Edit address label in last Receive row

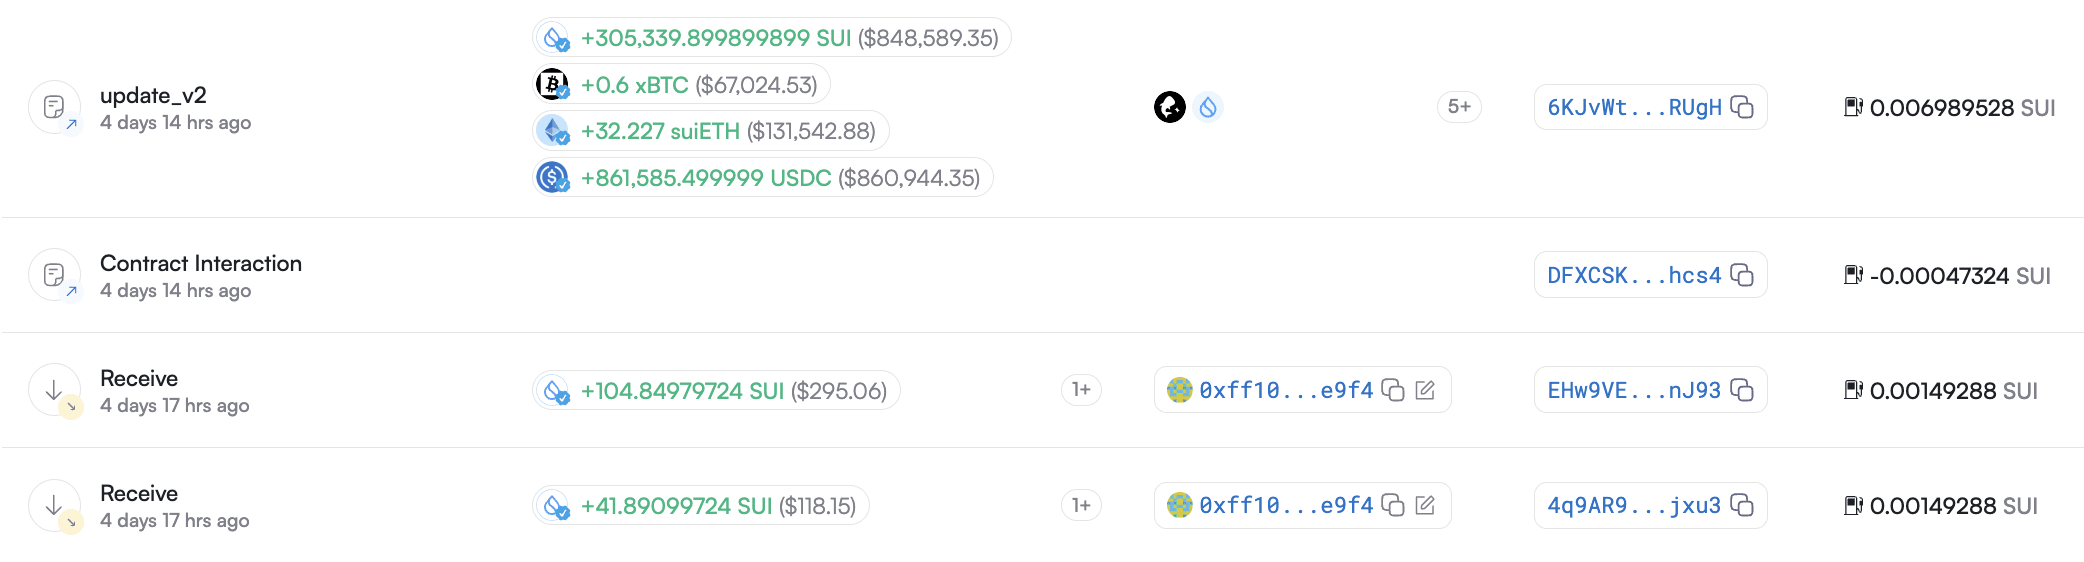pos(1425,505)
